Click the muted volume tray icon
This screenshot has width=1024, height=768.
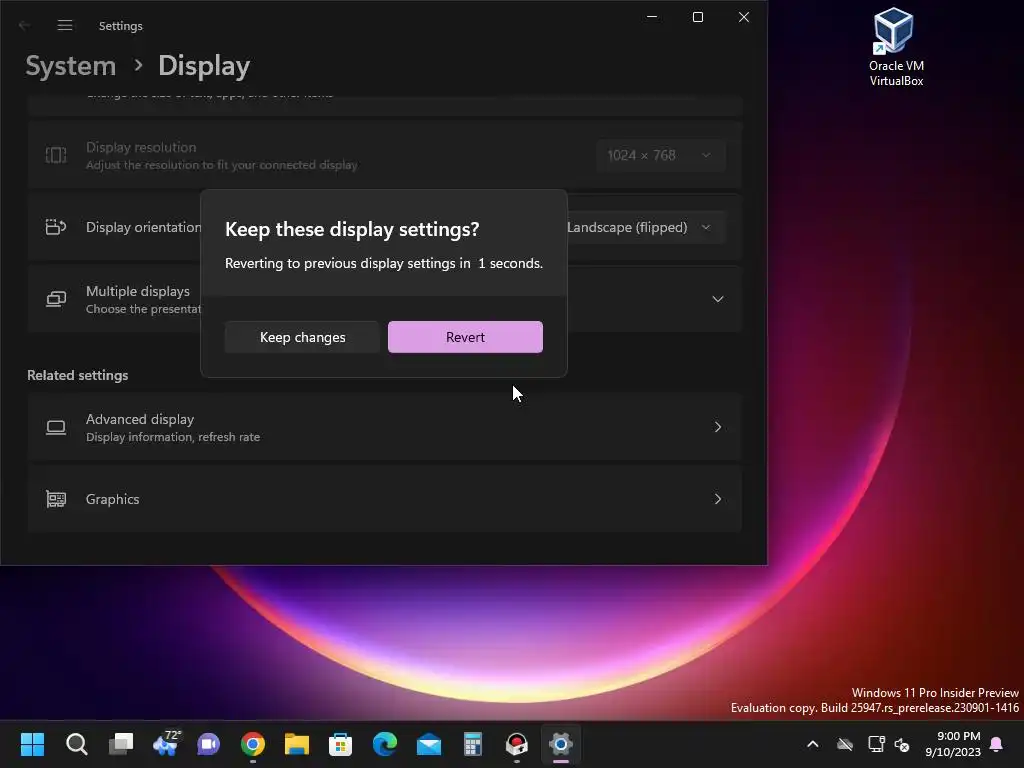(902, 744)
